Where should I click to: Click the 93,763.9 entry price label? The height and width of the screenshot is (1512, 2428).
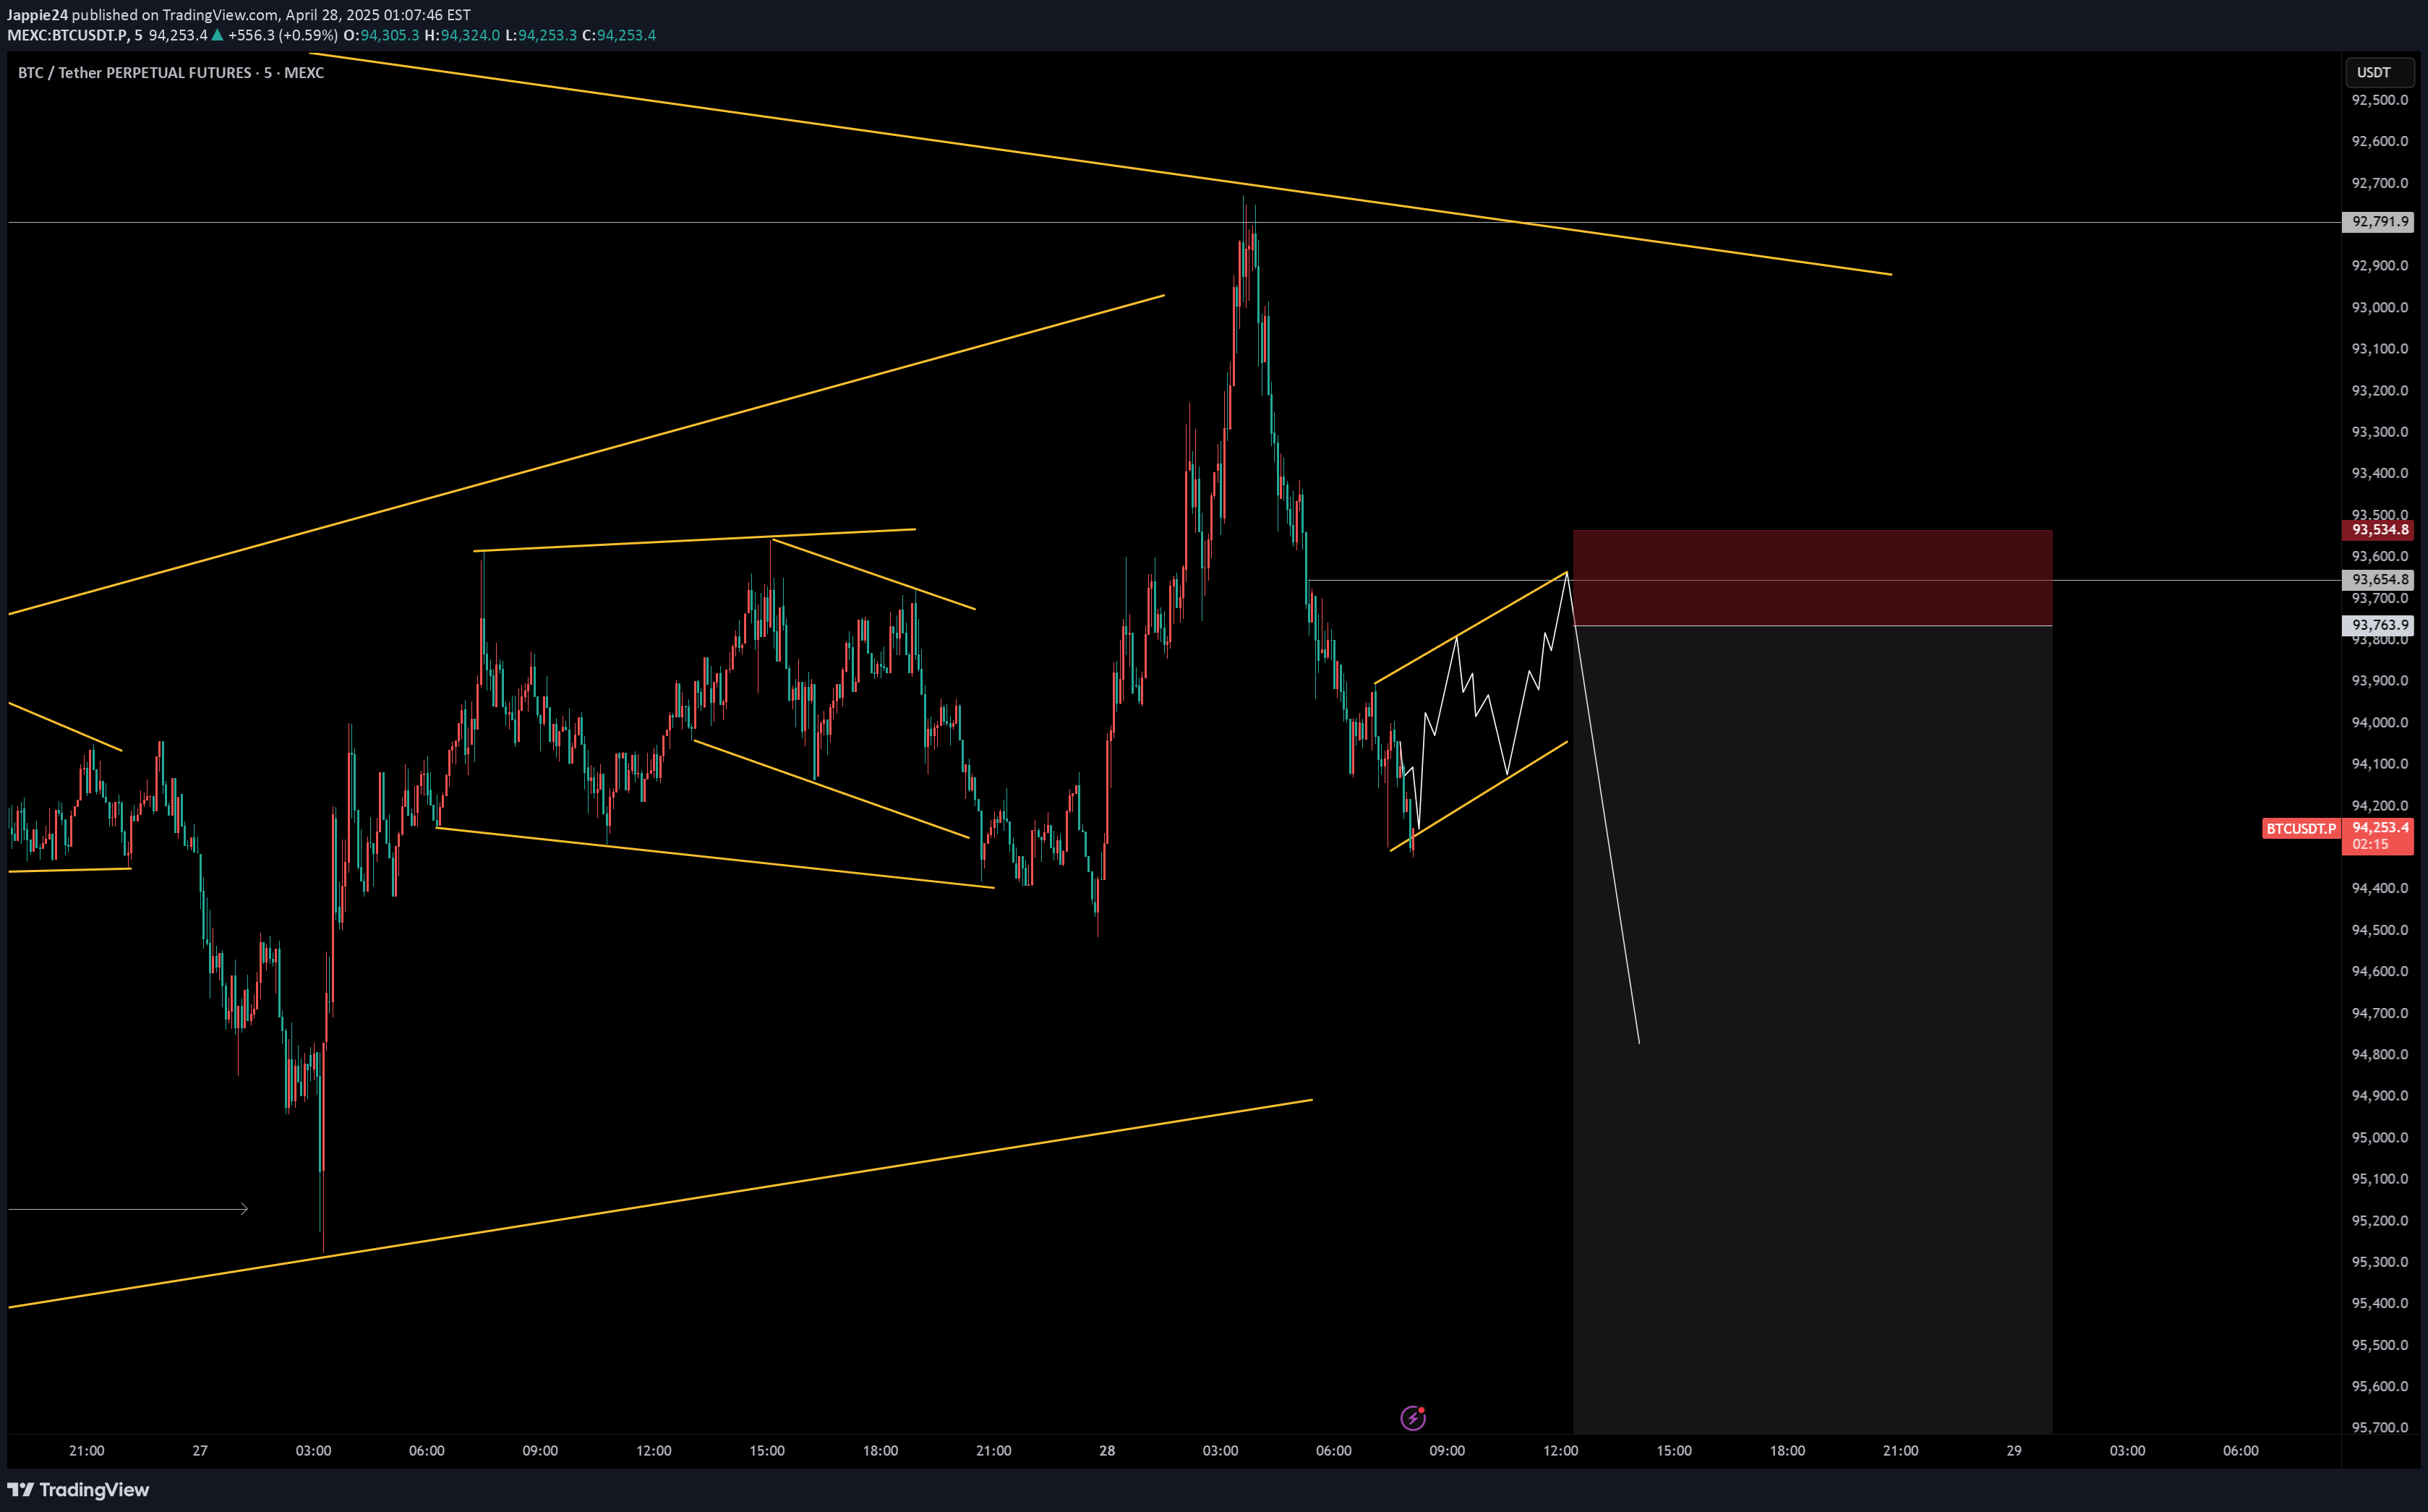click(2379, 625)
